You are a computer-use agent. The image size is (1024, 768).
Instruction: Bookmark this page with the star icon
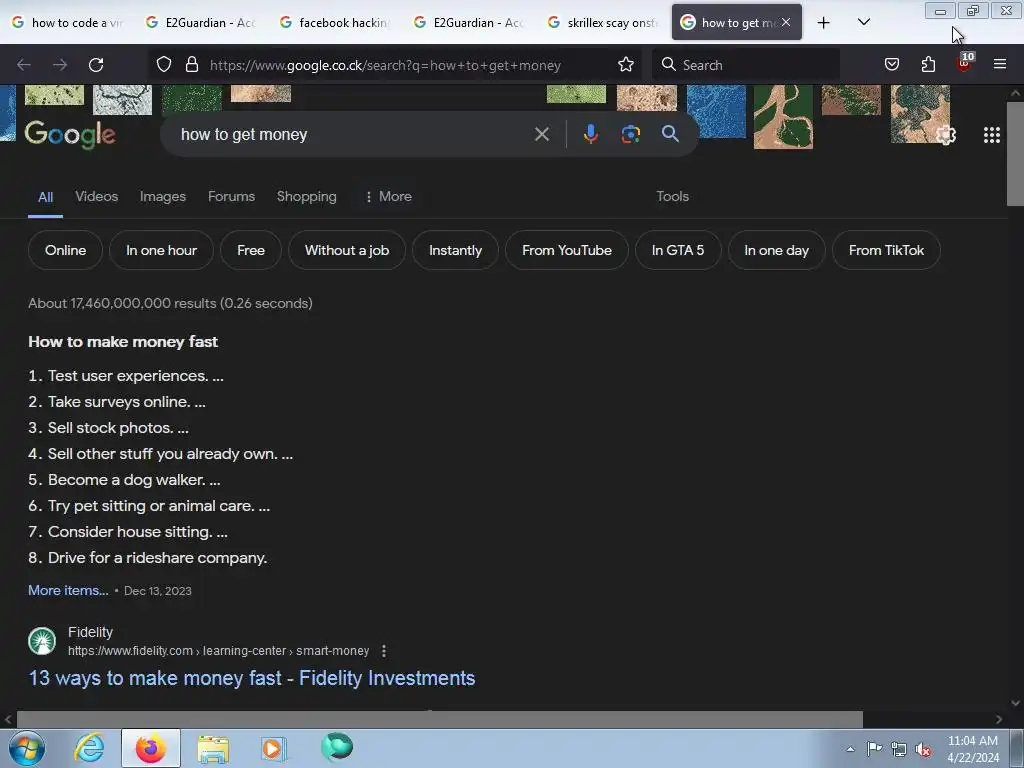click(x=626, y=64)
